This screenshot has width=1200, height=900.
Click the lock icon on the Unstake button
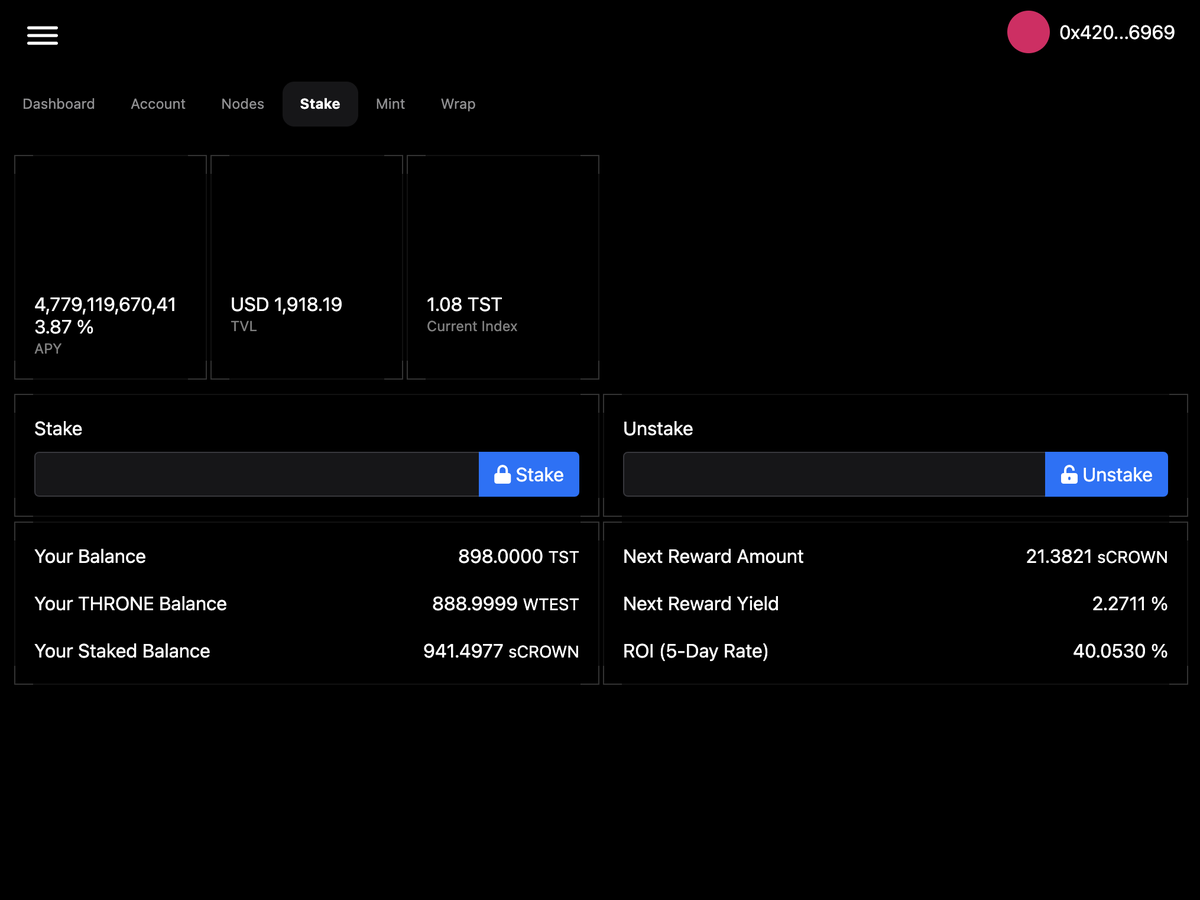[1069, 473]
